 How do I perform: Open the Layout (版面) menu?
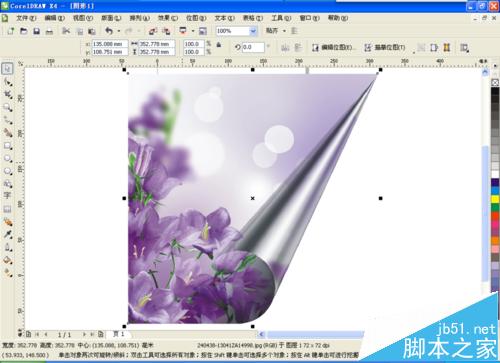pyautogui.click(x=111, y=18)
